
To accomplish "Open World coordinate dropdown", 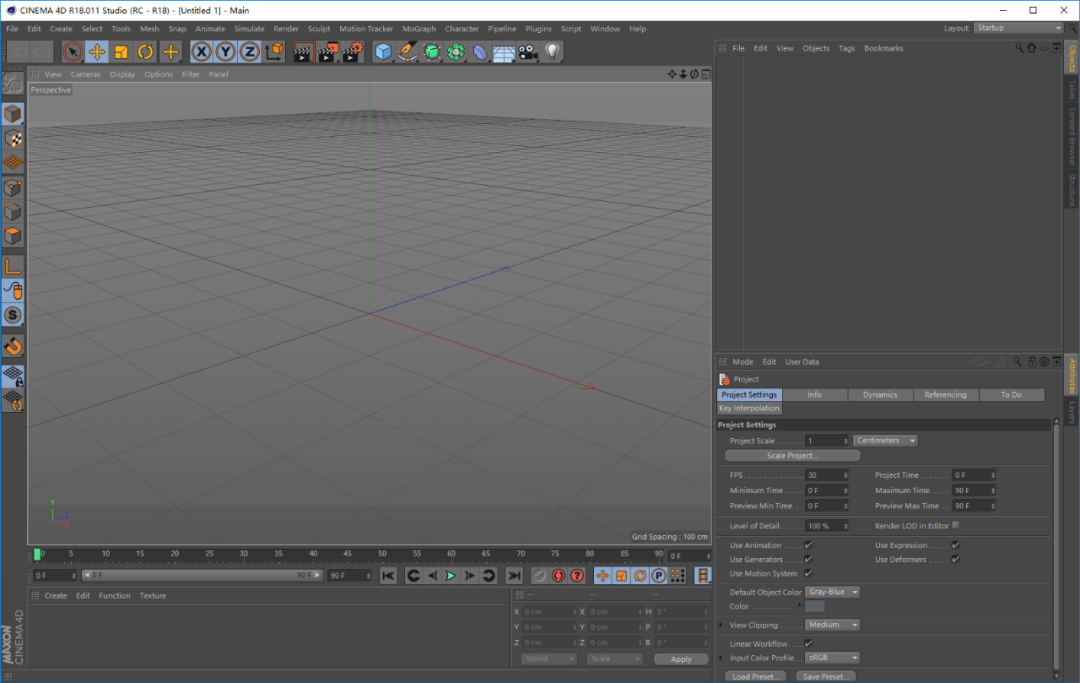I will point(548,659).
